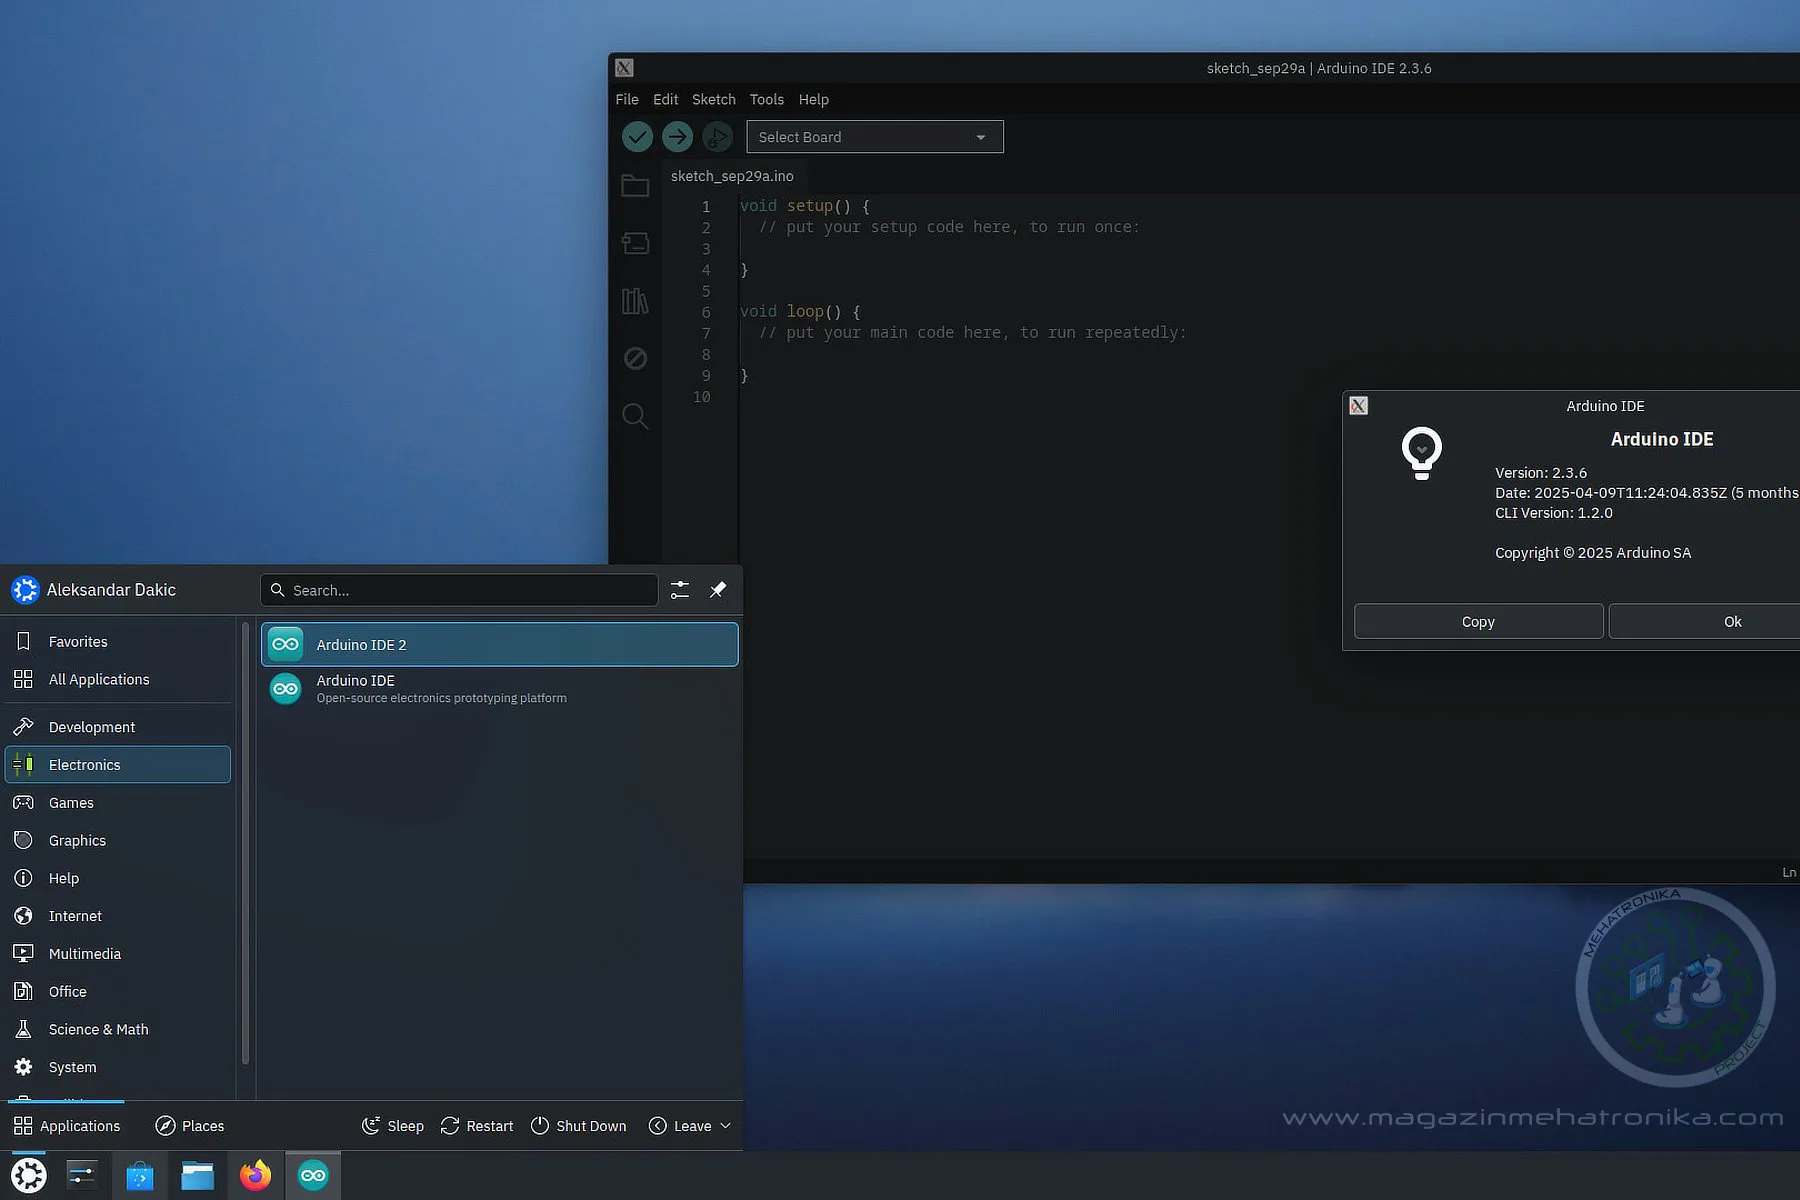This screenshot has height=1200, width=1800.
Task: Expand the Leave options chevron
Action: point(726,1126)
